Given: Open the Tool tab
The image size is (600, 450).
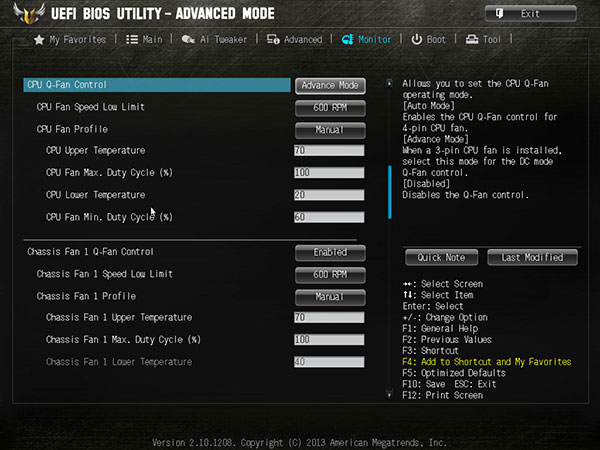Looking at the screenshot, I should coord(483,39).
